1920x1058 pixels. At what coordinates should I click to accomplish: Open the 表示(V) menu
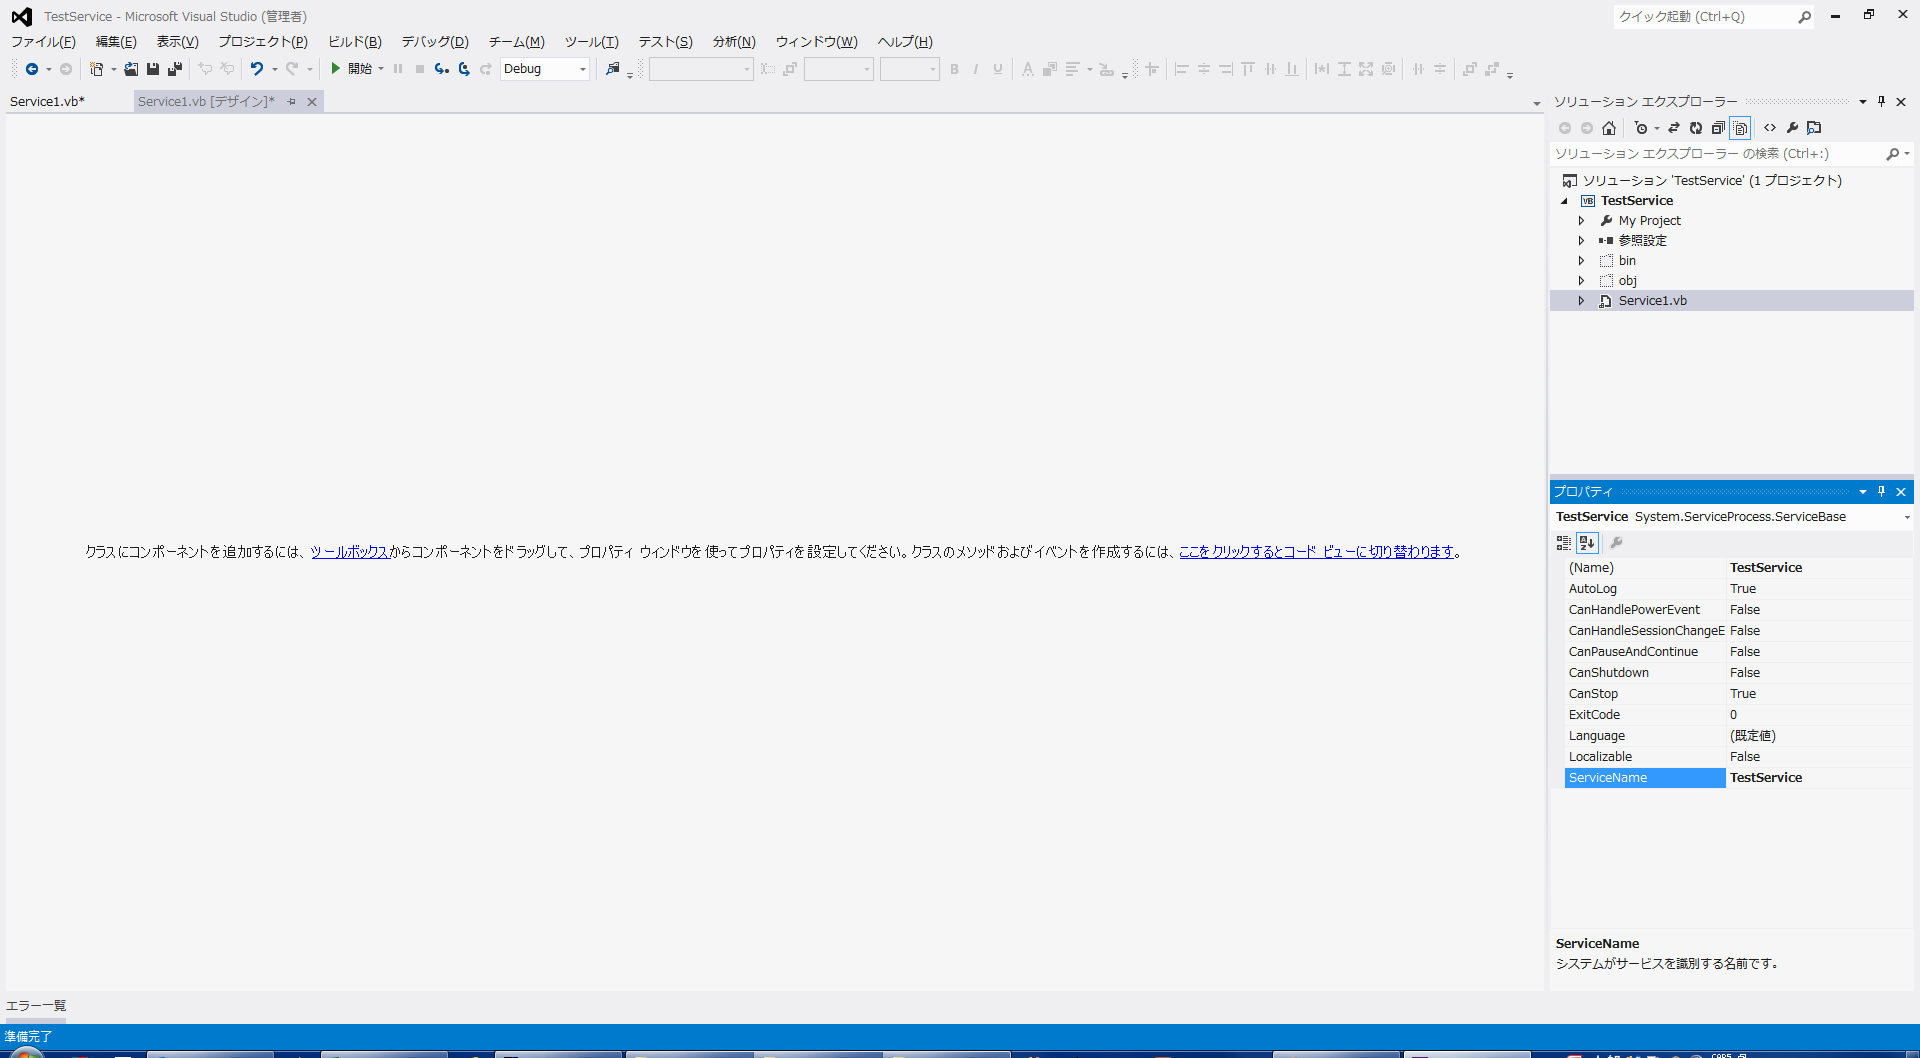tap(177, 42)
